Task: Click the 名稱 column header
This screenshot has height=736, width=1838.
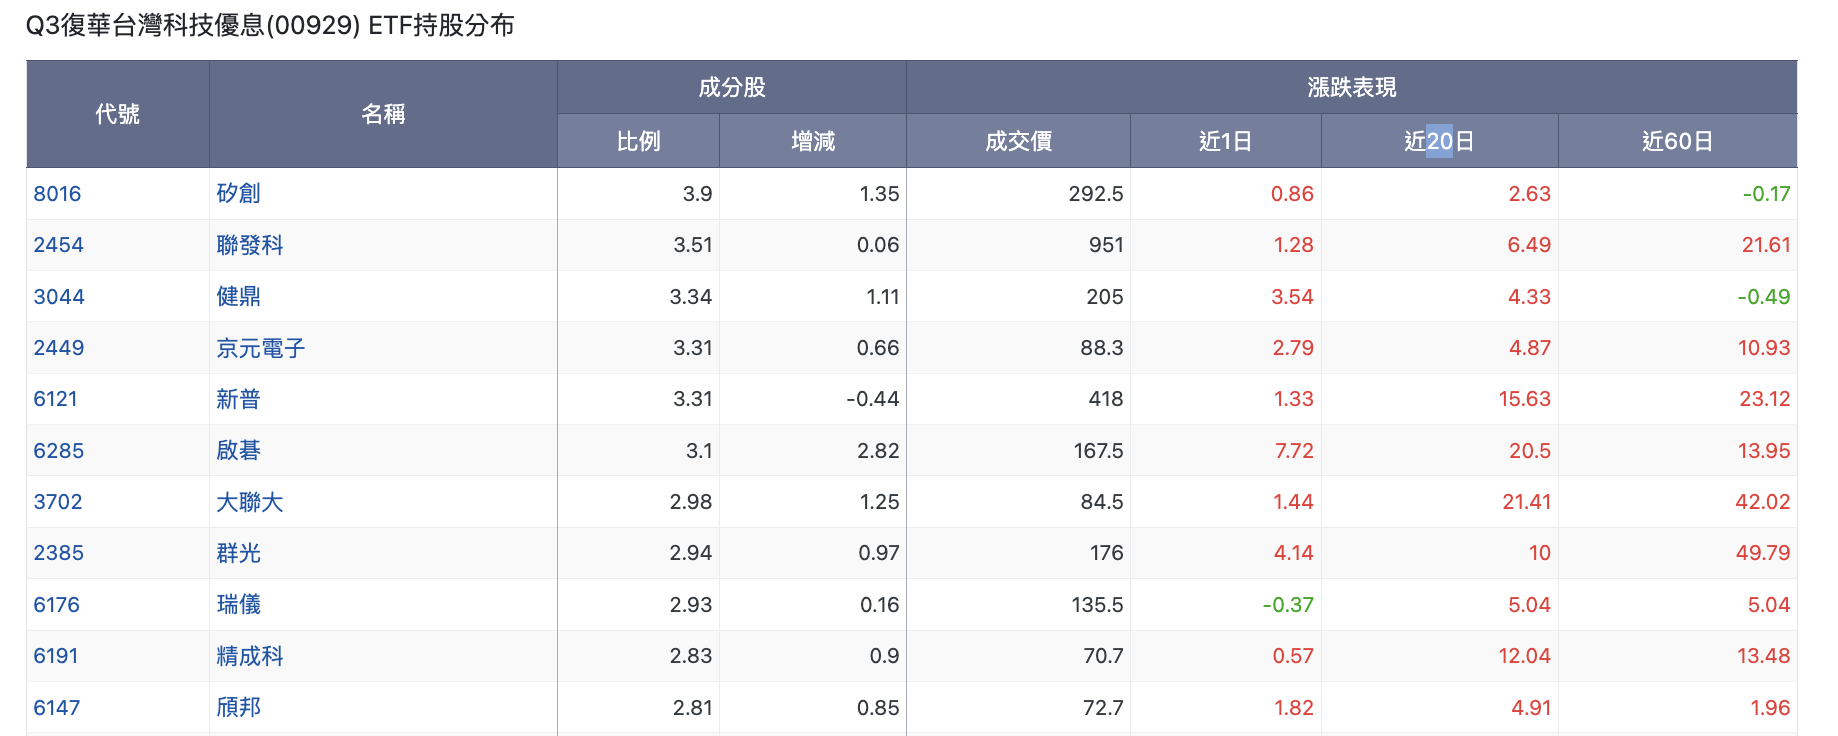Action: click(383, 114)
